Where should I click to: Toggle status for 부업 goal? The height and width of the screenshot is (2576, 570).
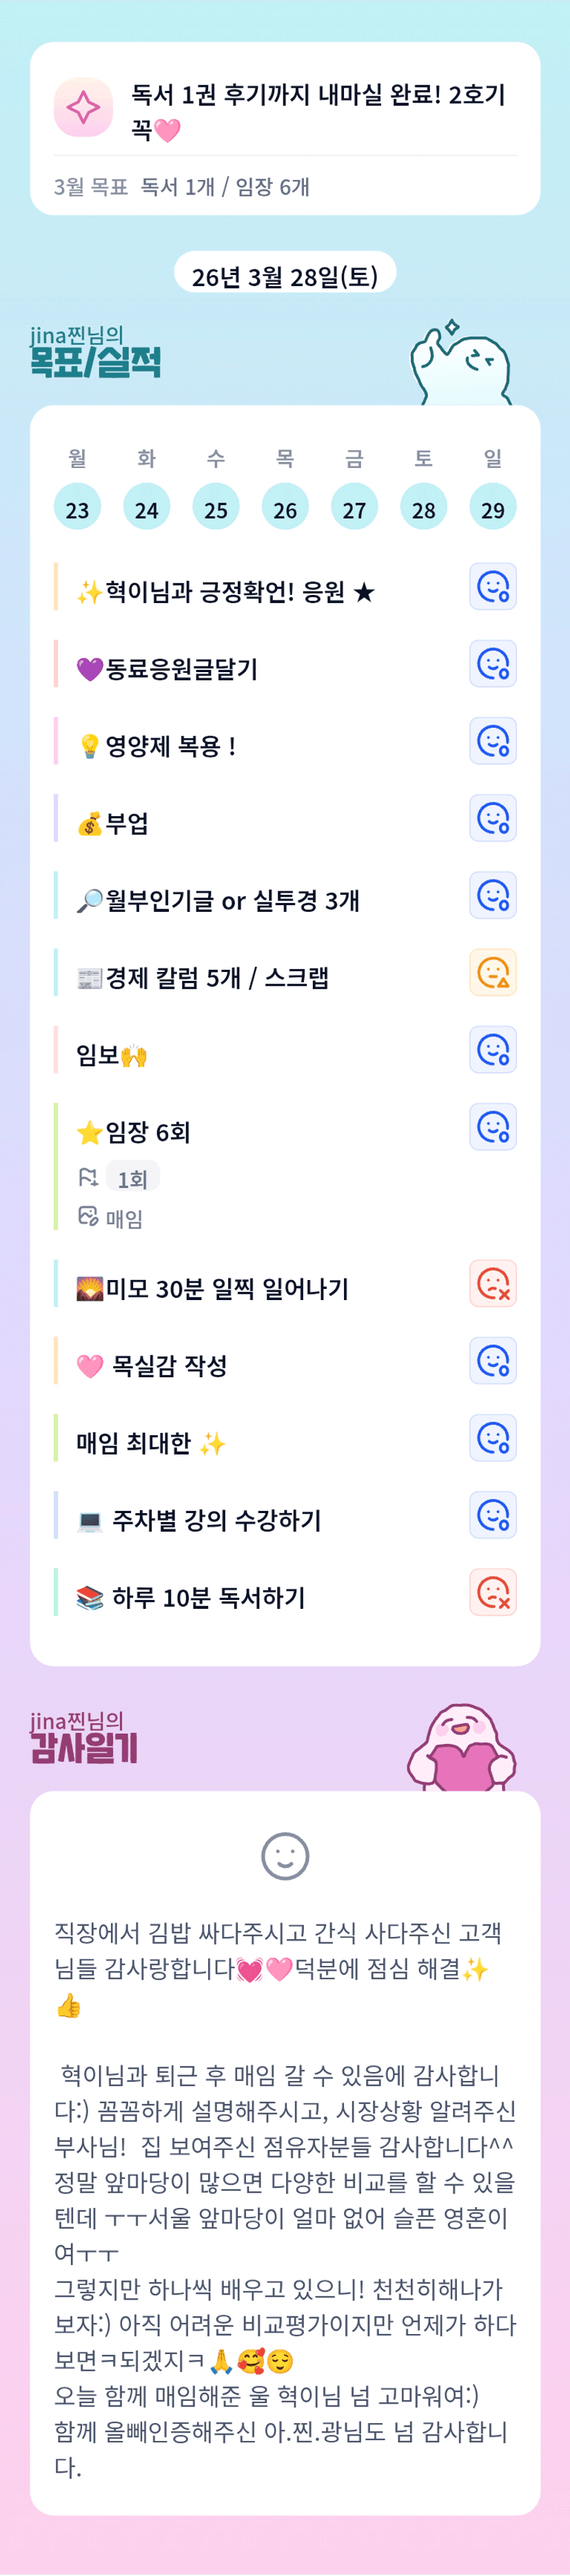tap(492, 819)
